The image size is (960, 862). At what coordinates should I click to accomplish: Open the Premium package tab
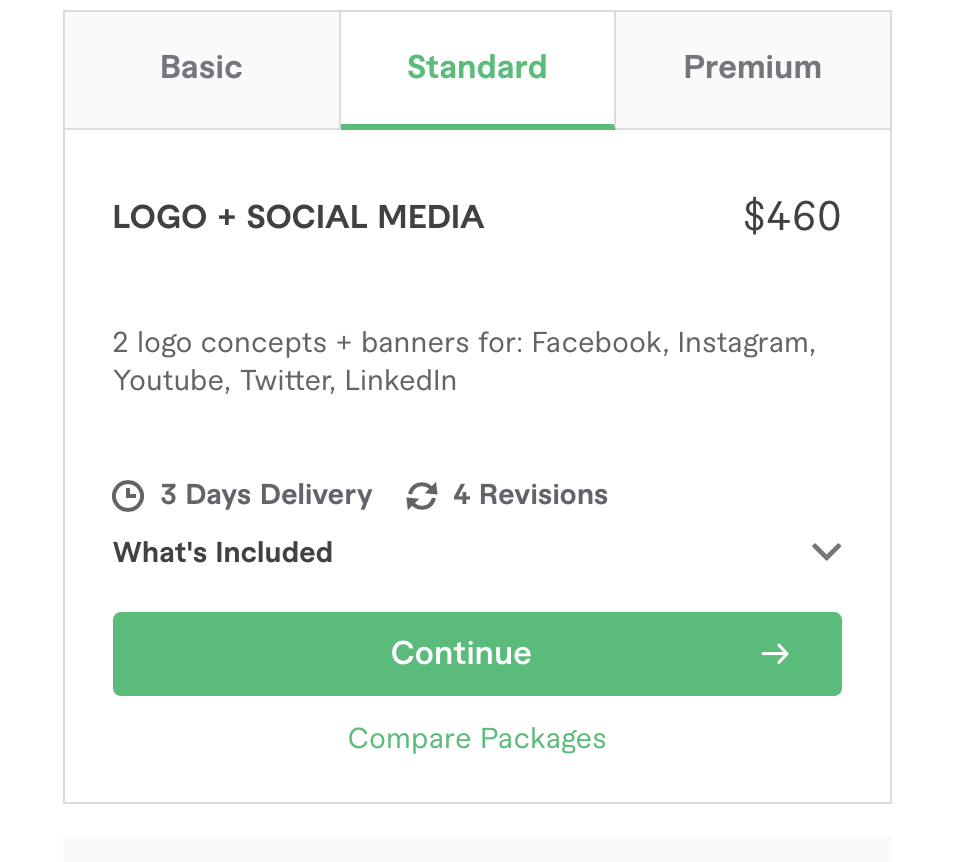752,68
